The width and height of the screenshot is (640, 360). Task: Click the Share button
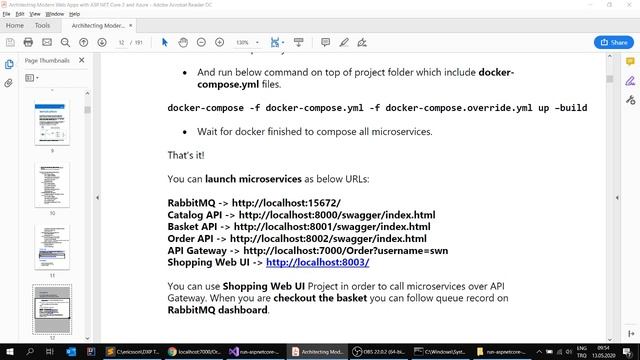614,42
